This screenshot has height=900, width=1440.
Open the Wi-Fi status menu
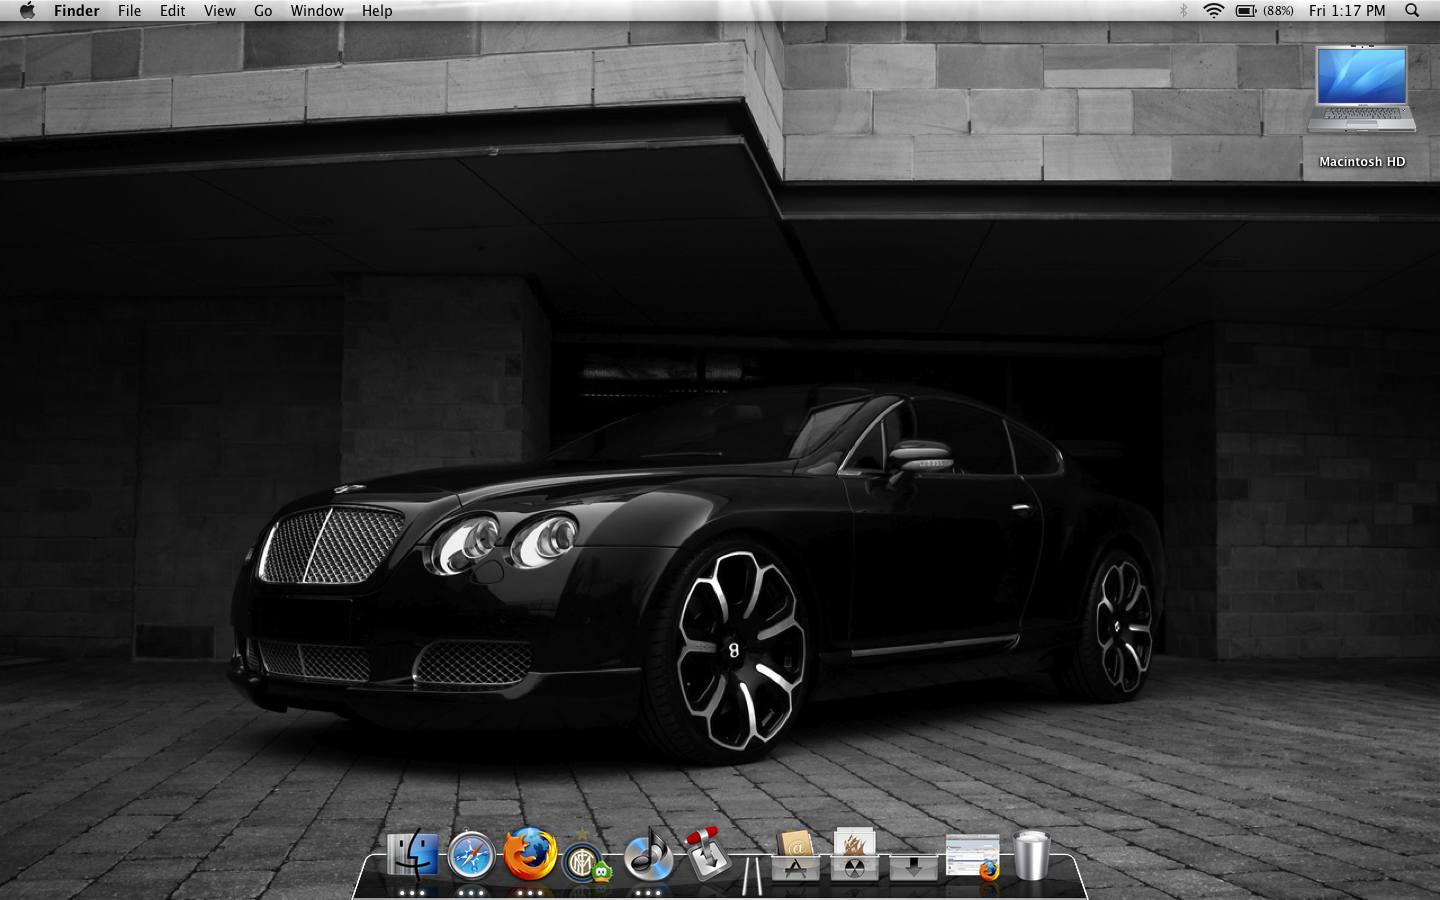point(1213,11)
